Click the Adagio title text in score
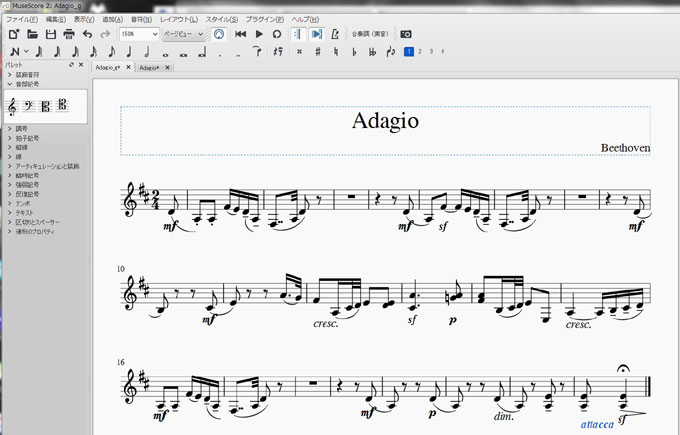Image resolution: width=680 pixels, height=435 pixels. (385, 121)
